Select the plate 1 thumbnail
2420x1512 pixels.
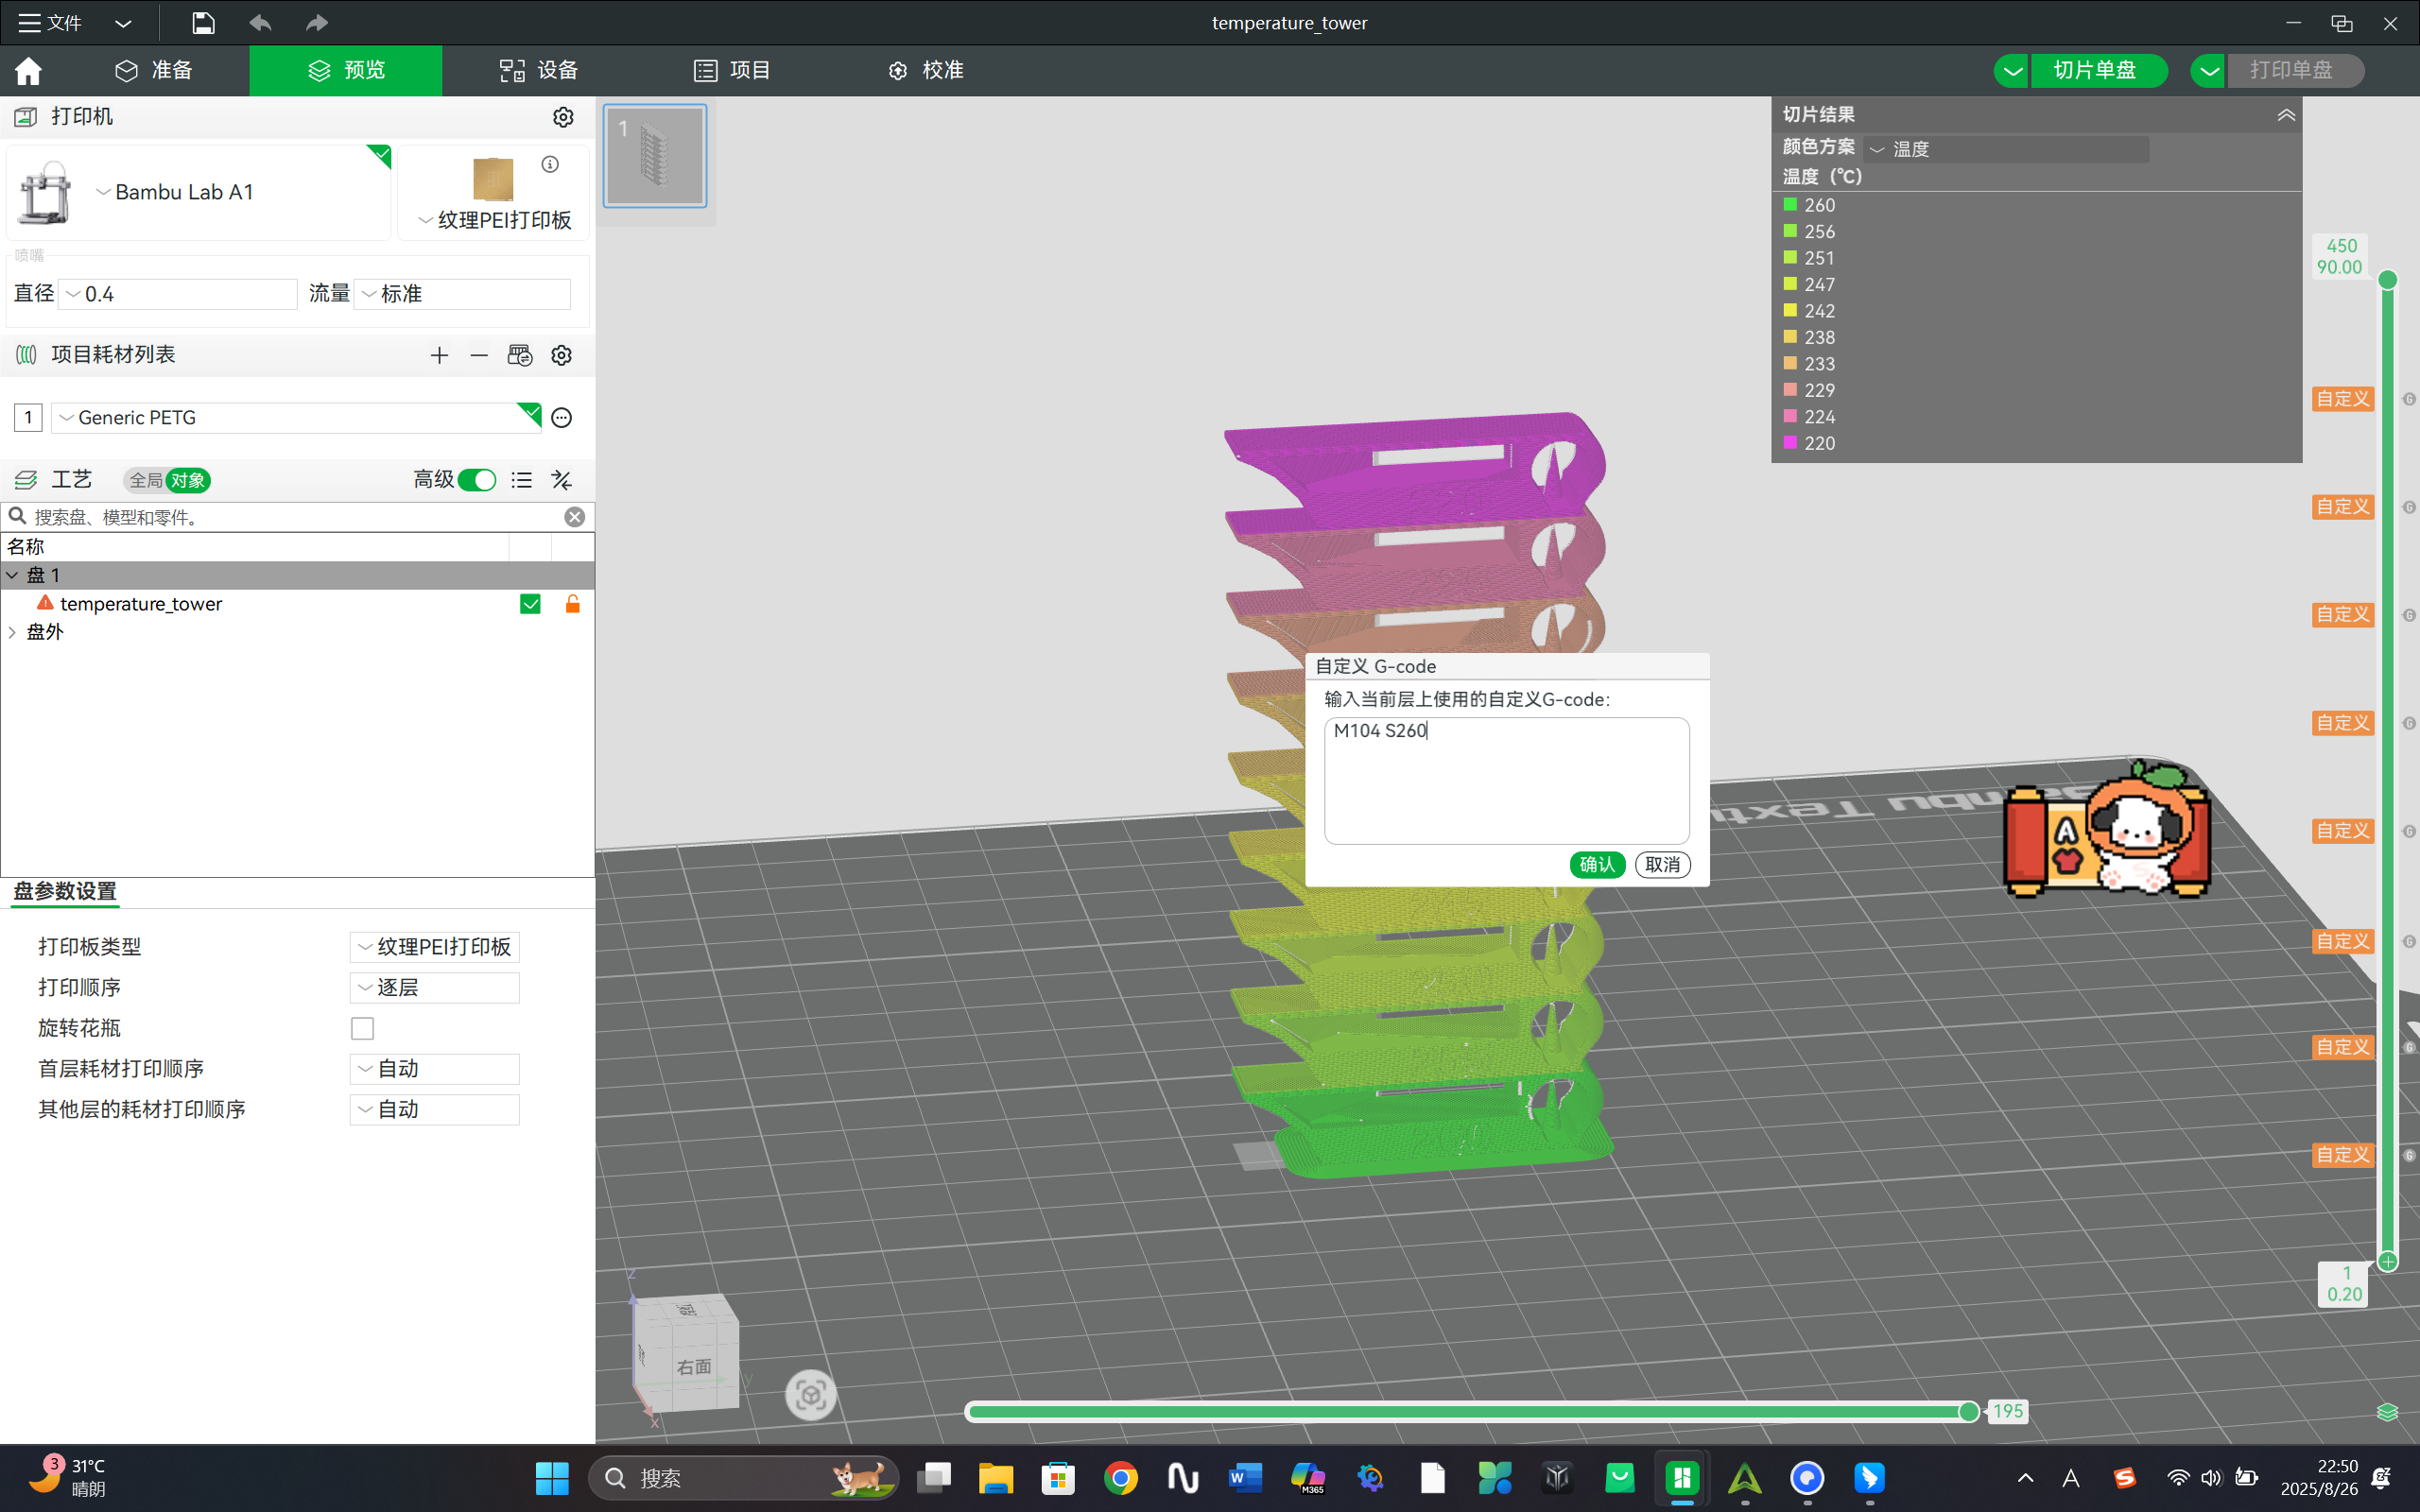(x=655, y=156)
